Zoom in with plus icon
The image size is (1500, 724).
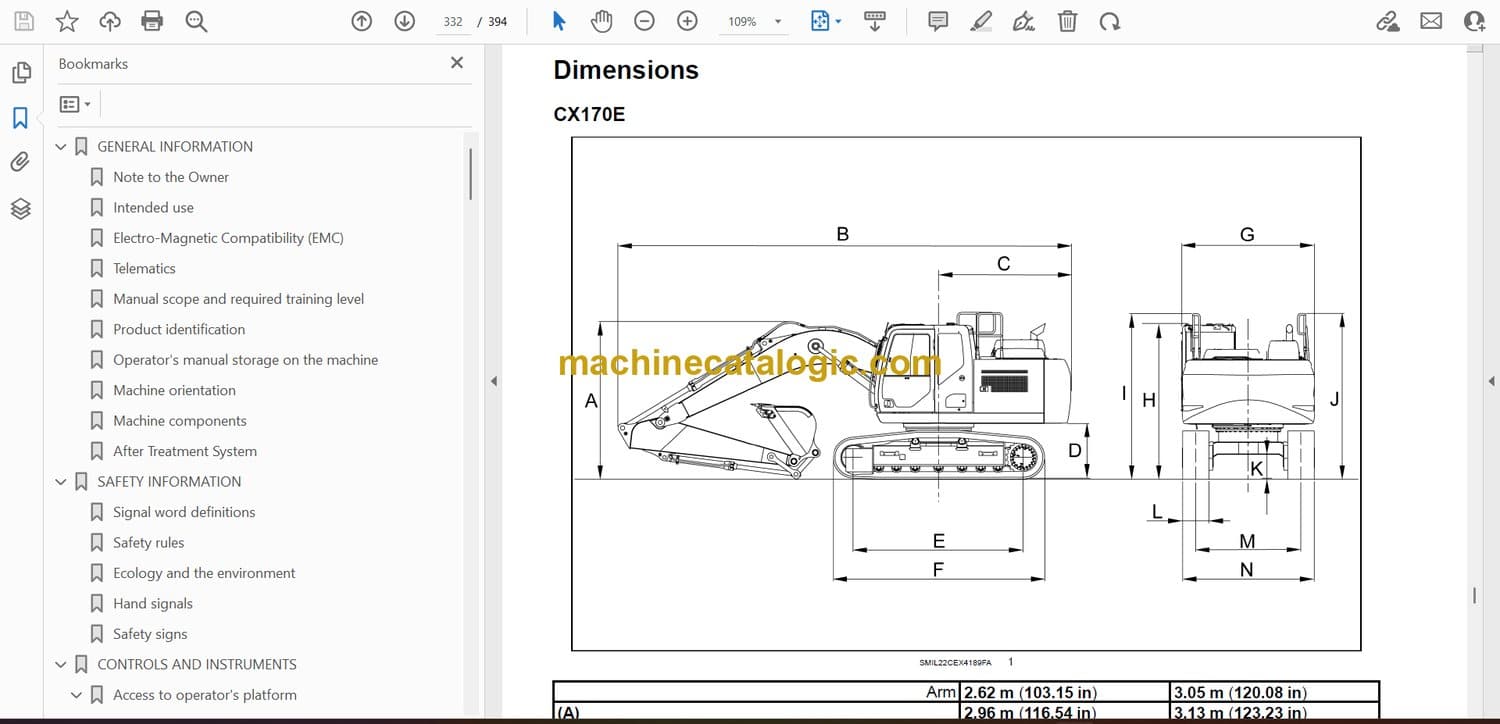coord(687,21)
